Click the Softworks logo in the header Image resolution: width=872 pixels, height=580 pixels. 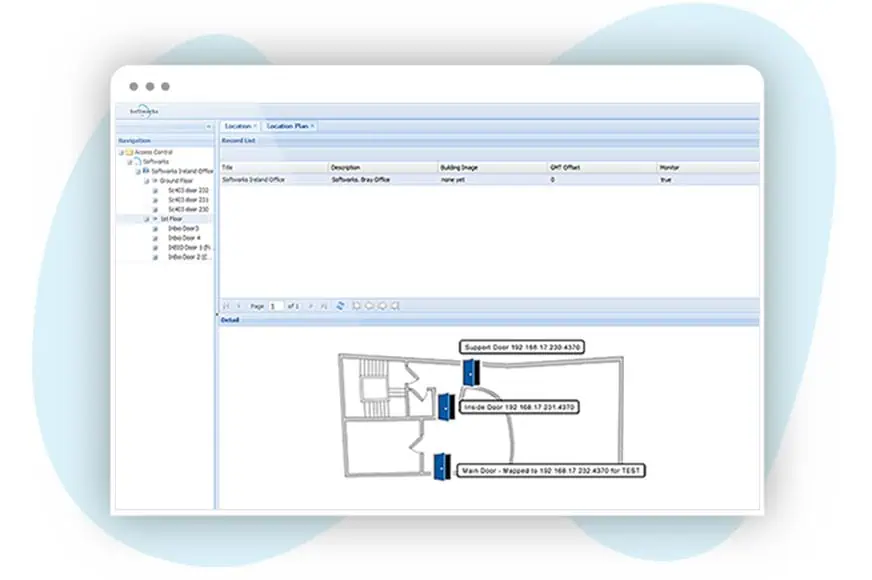tap(144, 111)
